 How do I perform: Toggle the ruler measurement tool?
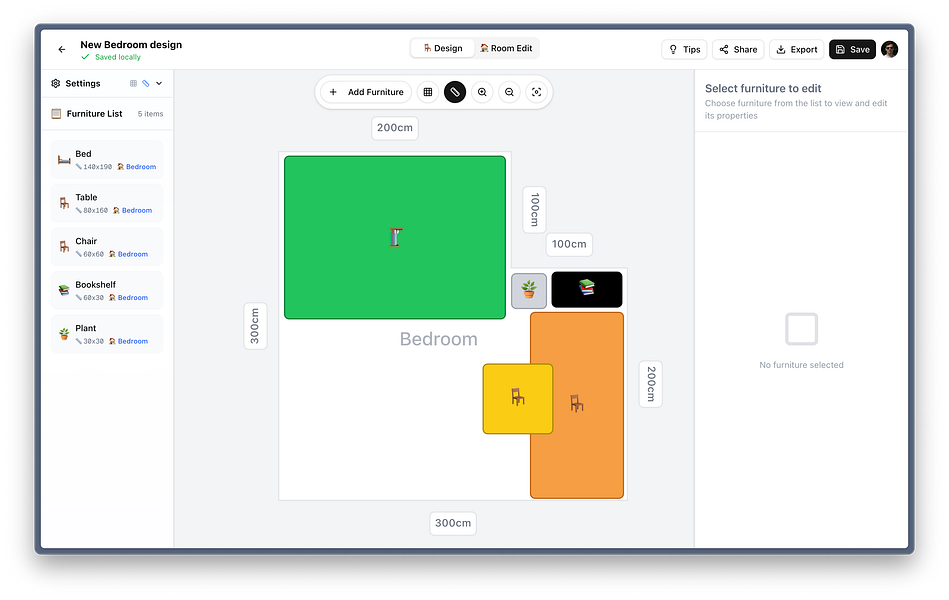[455, 92]
